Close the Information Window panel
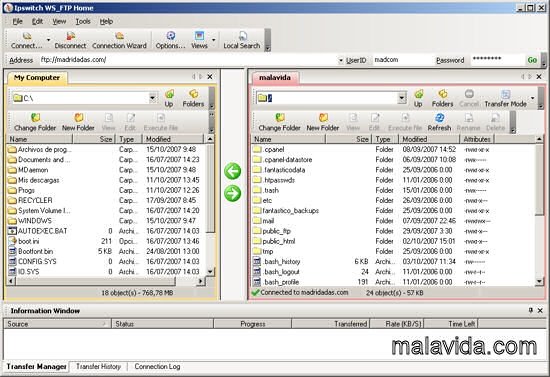 [x=540, y=310]
